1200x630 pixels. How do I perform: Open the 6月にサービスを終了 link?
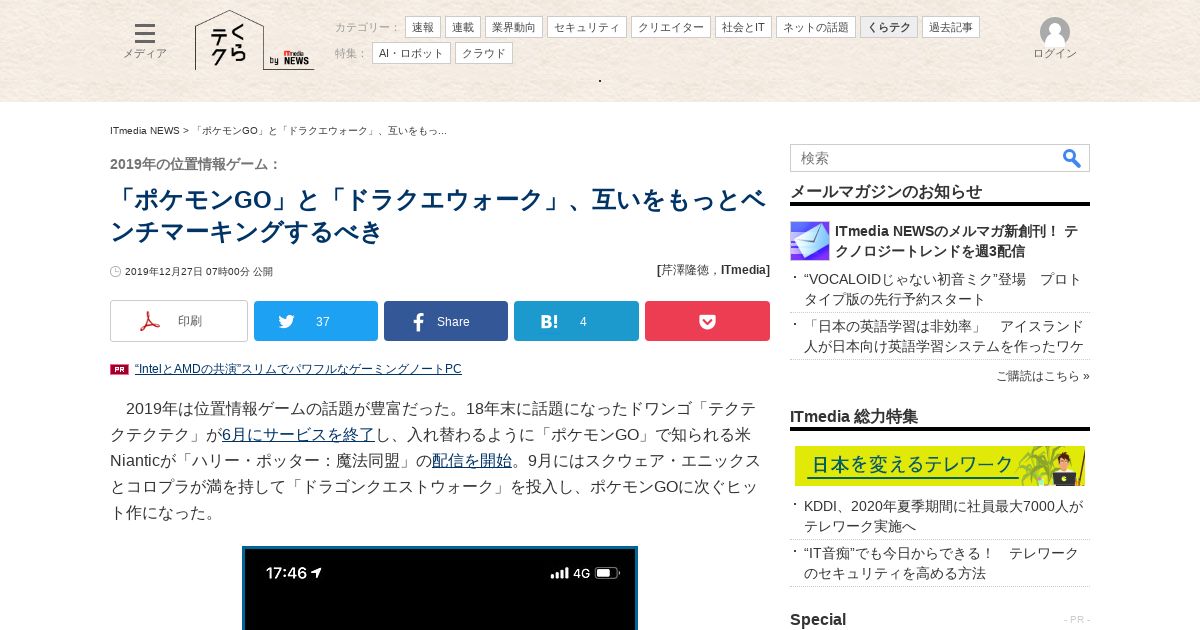[x=298, y=435]
